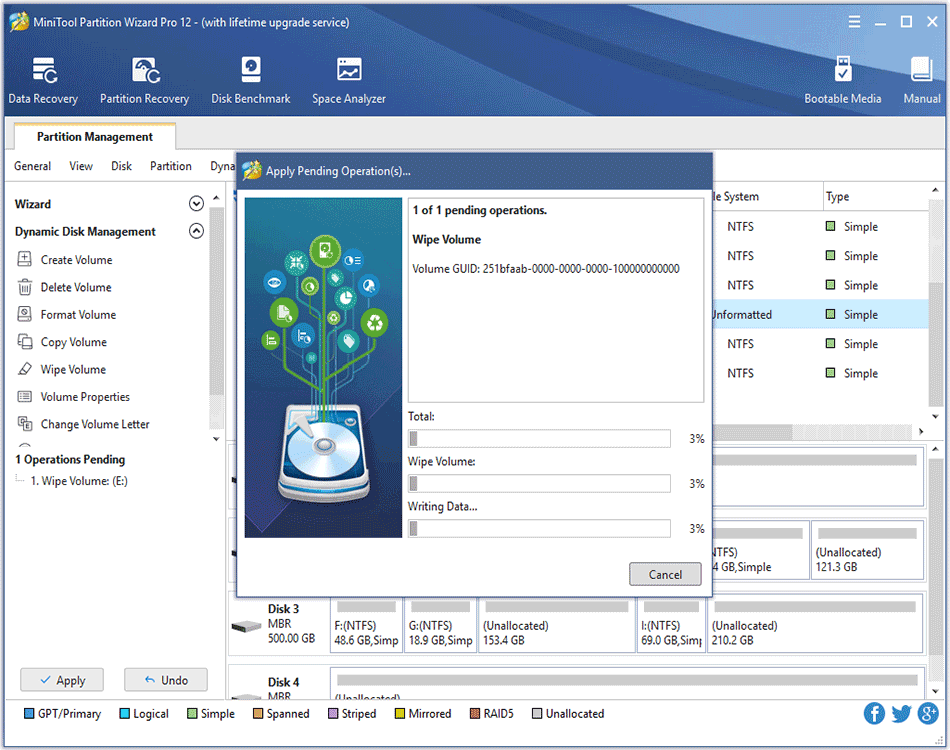Viewport: 950px width, 750px height.
Task: Open the hamburger menu in title bar
Action: [854, 22]
